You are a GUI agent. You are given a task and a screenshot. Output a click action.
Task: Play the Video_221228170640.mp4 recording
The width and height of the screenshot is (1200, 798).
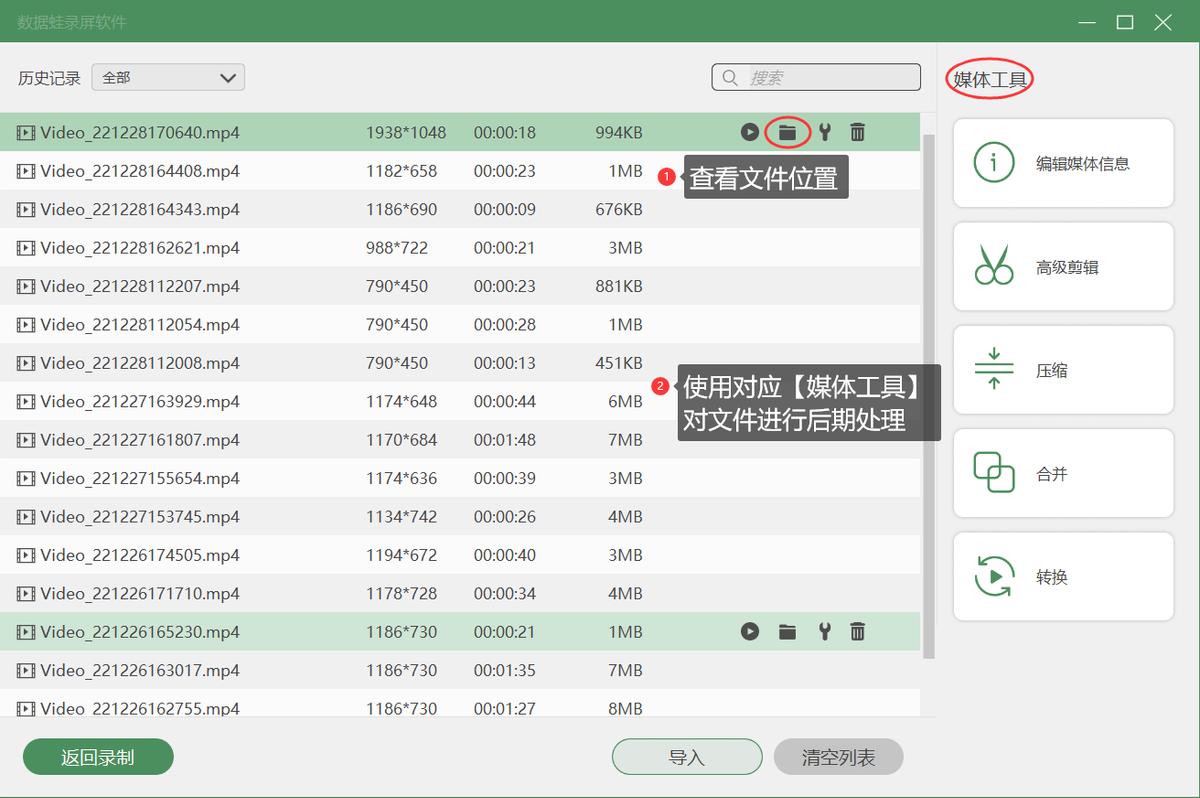pyautogui.click(x=751, y=132)
